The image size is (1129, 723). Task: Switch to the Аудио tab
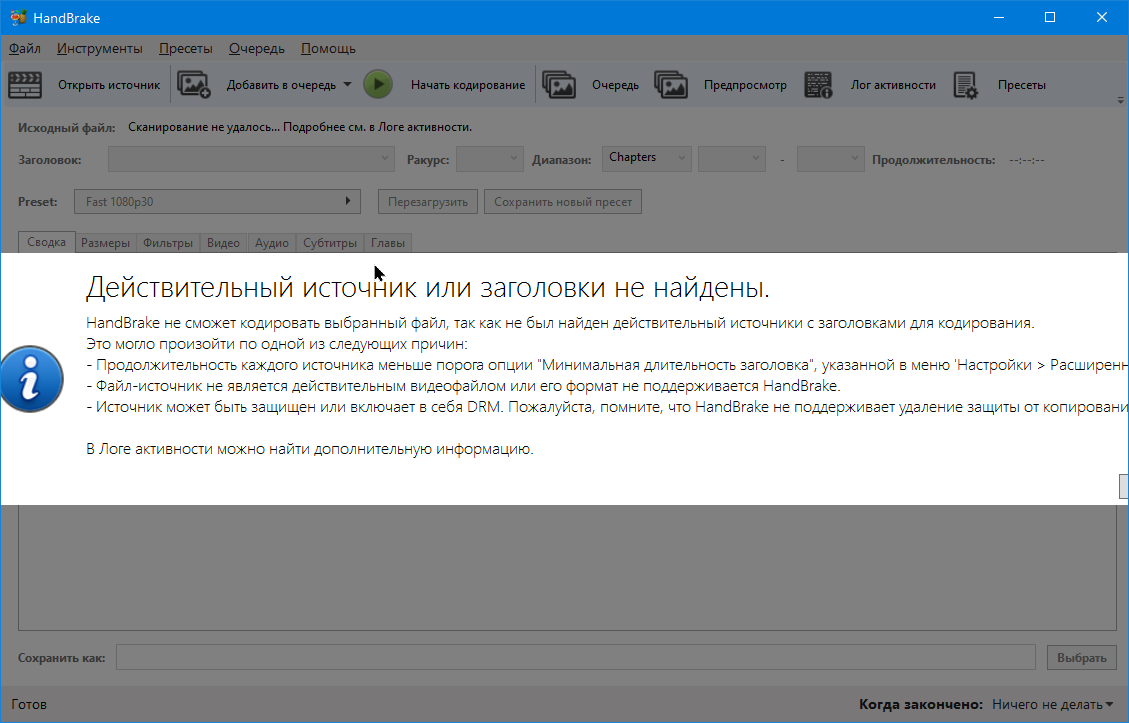coord(271,243)
